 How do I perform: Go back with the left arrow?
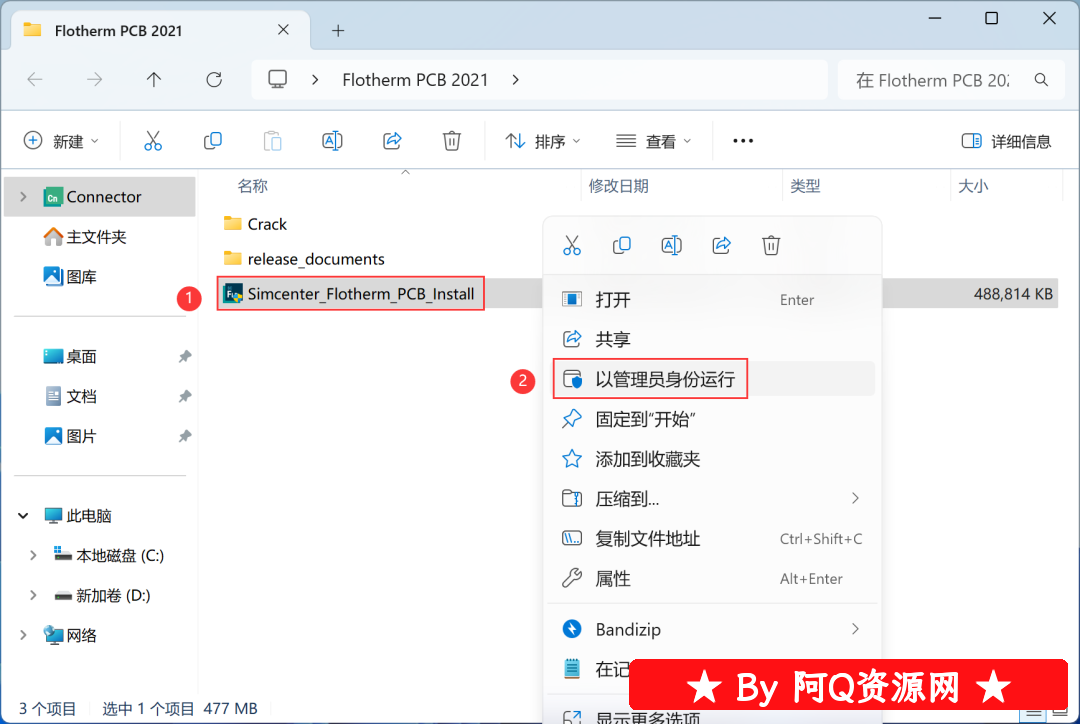[35, 80]
